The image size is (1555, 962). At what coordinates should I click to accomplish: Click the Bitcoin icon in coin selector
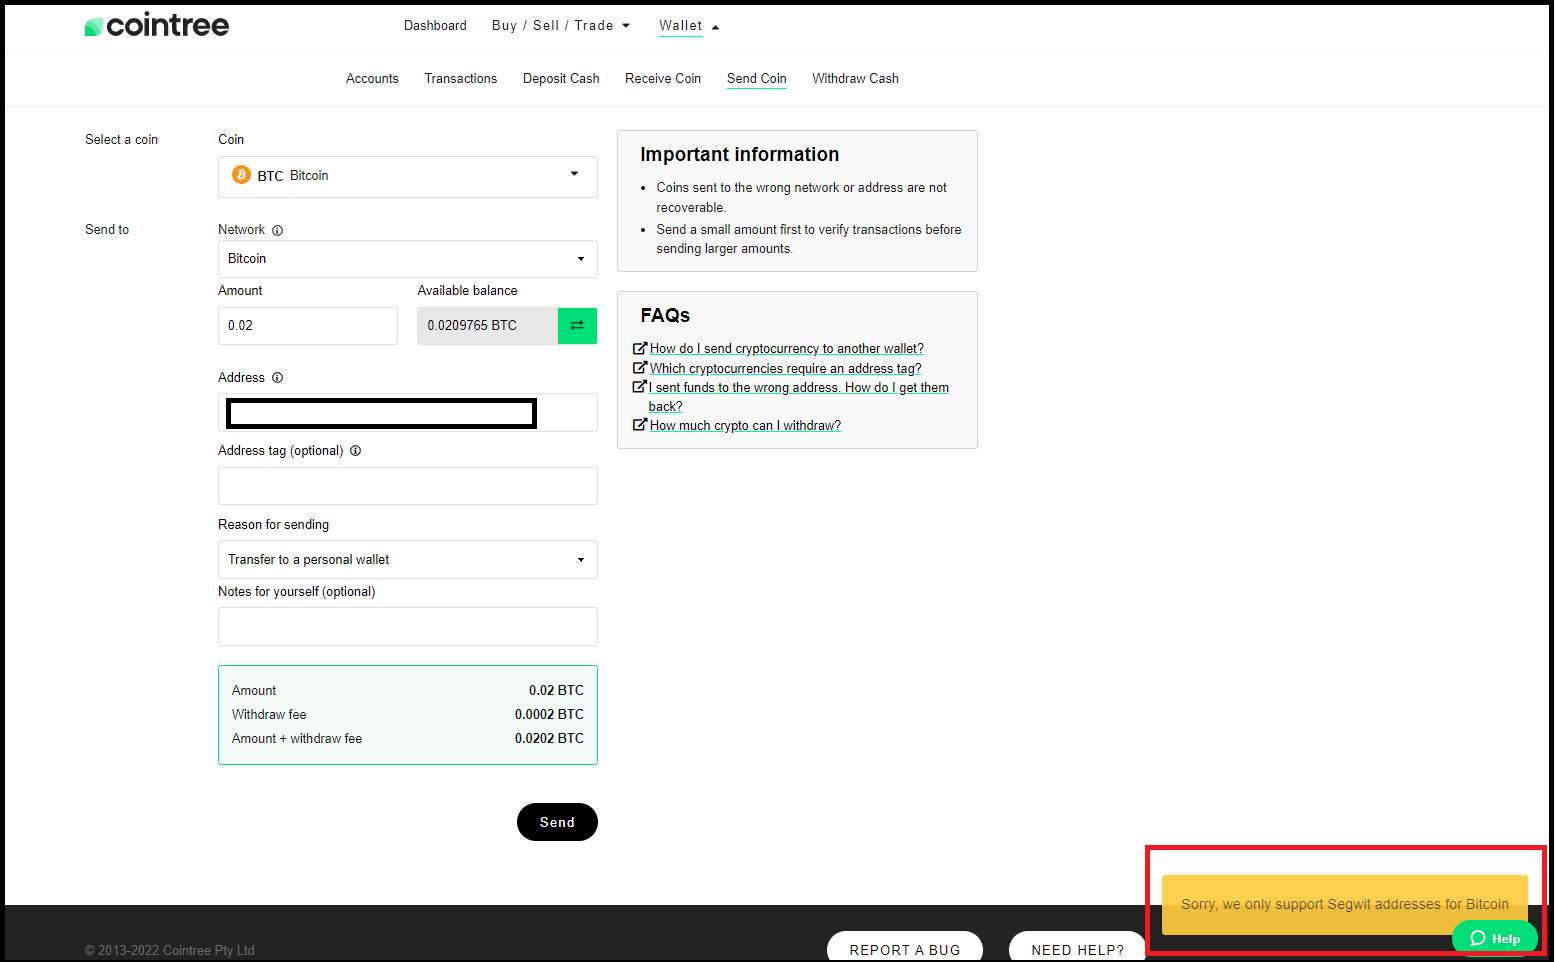click(x=241, y=175)
